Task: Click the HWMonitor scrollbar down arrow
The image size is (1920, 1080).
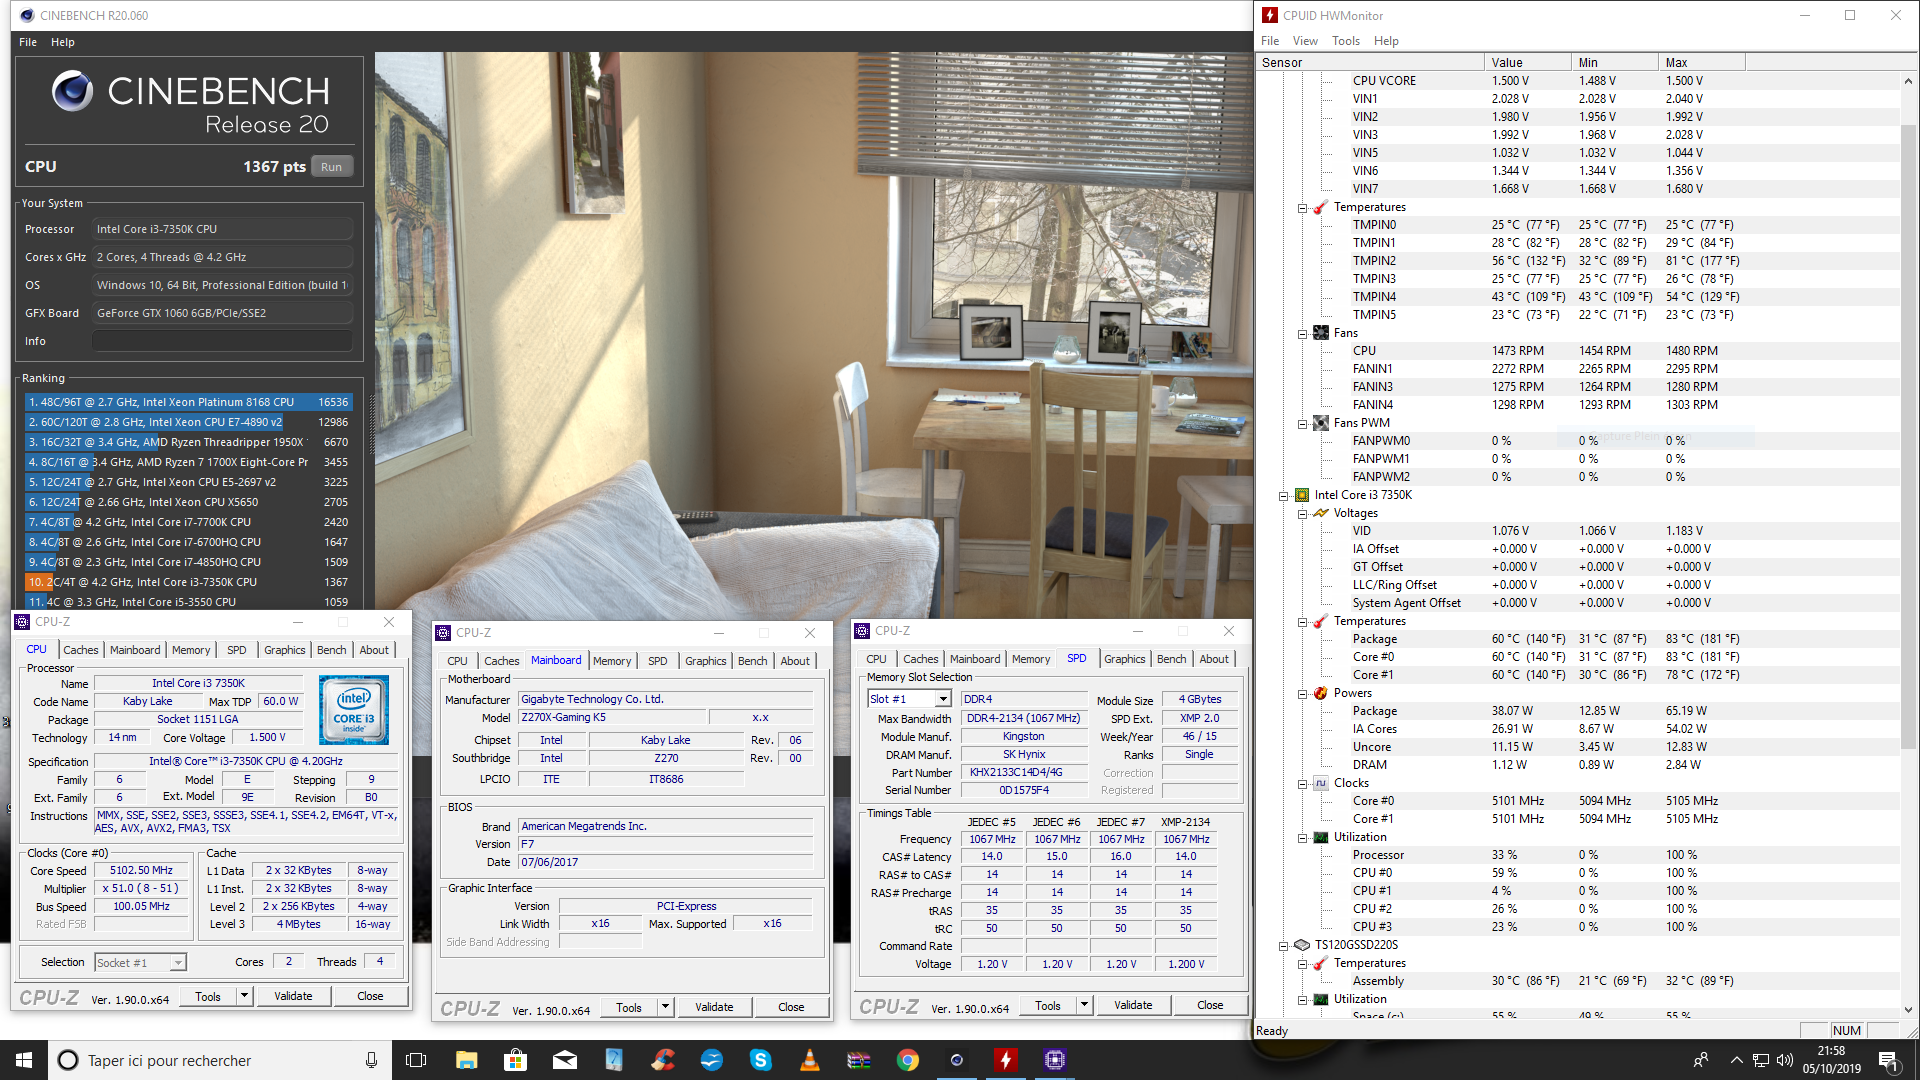Action: (1908, 1010)
